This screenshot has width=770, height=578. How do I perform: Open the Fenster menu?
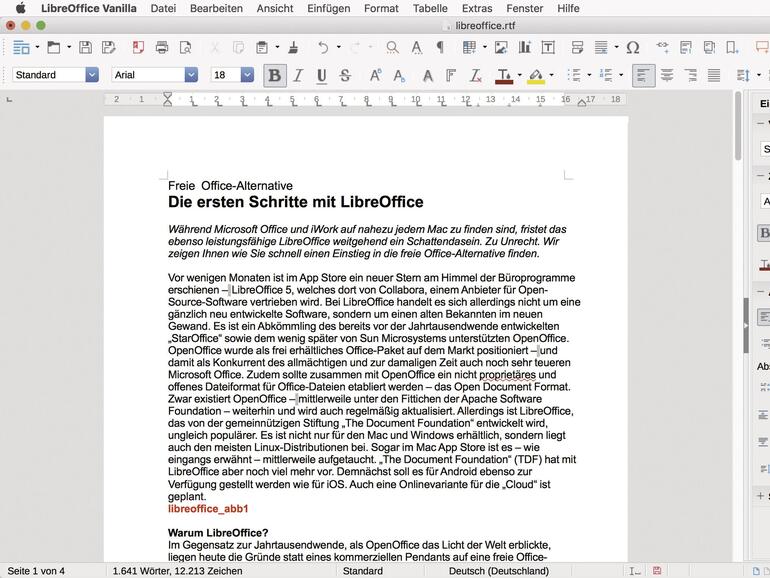[524, 8]
